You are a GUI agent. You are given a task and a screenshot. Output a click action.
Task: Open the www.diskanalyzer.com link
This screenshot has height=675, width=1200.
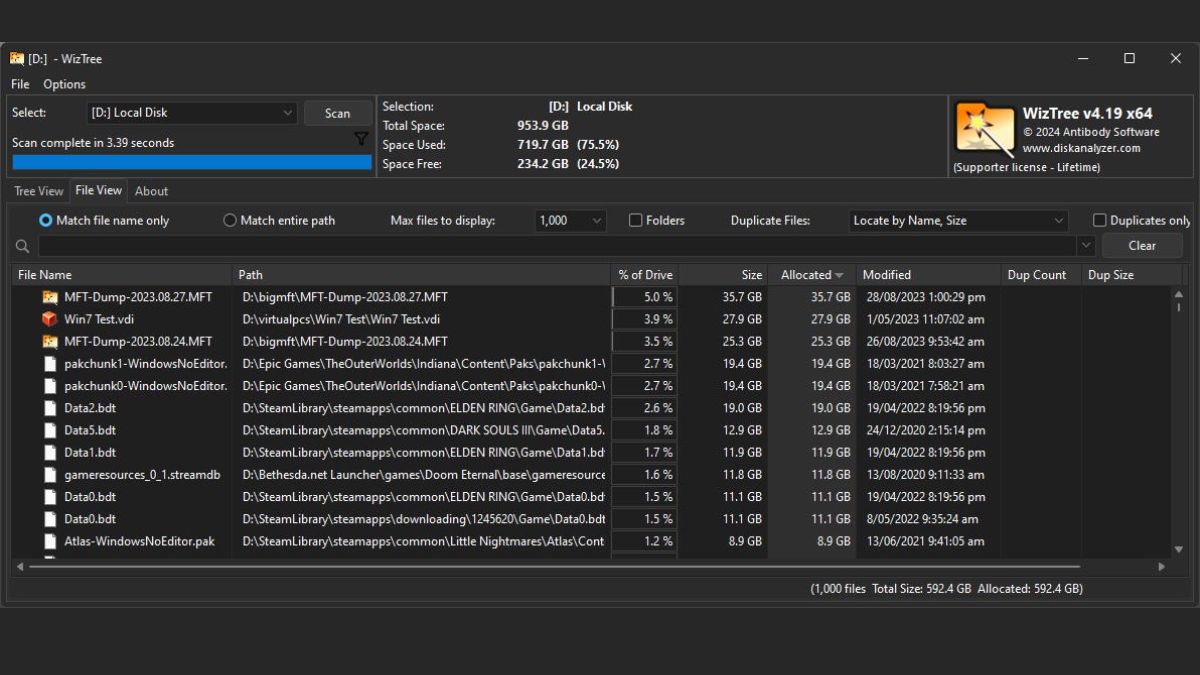[x=1082, y=148]
